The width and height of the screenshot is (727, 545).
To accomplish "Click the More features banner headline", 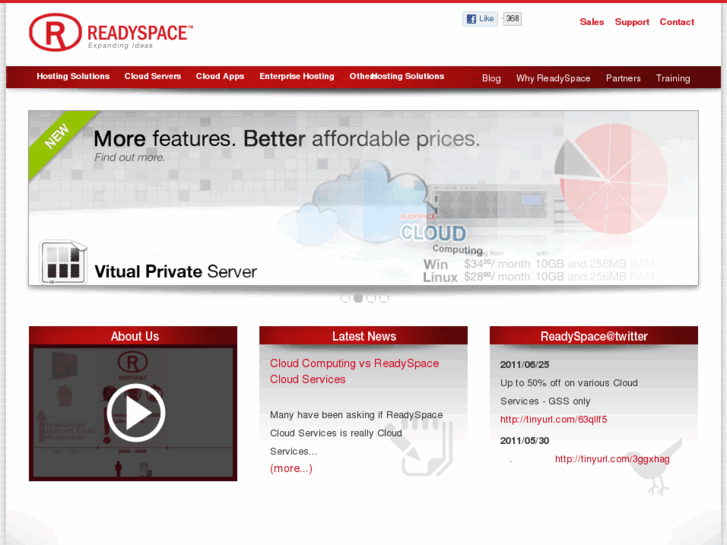I will click(287, 139).
